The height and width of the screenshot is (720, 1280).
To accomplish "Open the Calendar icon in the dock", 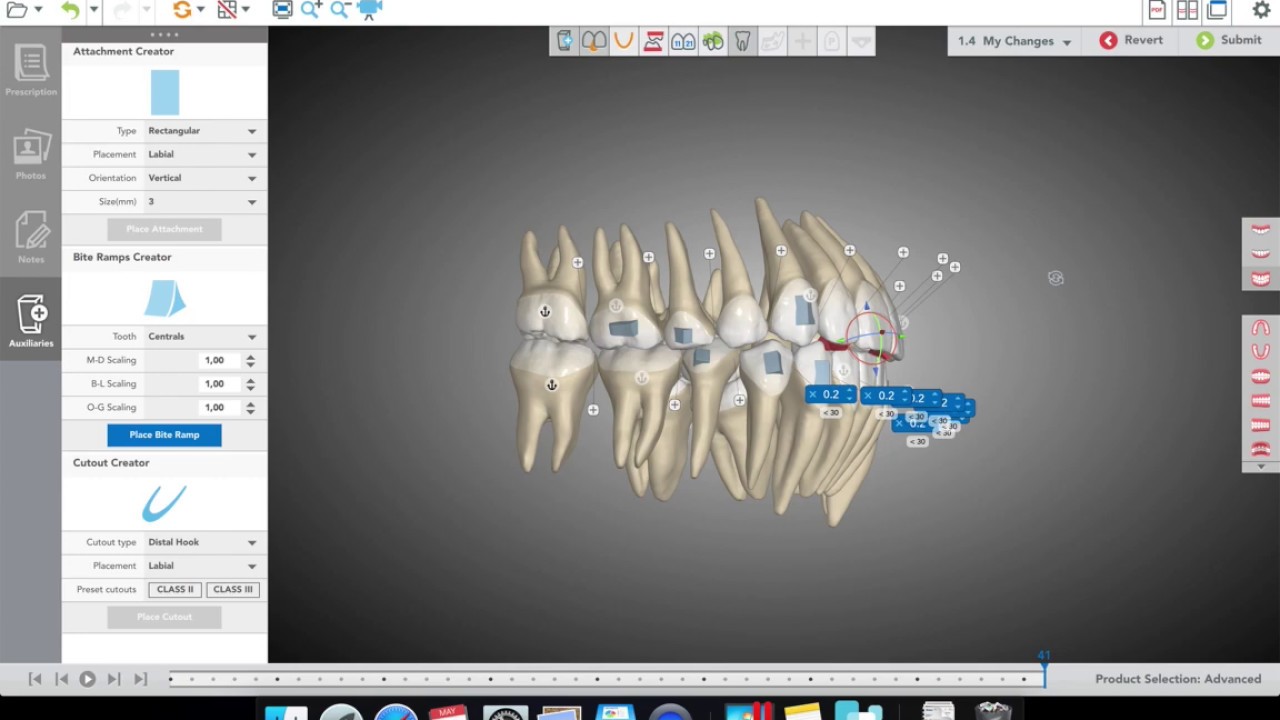I will coord(448,713).
